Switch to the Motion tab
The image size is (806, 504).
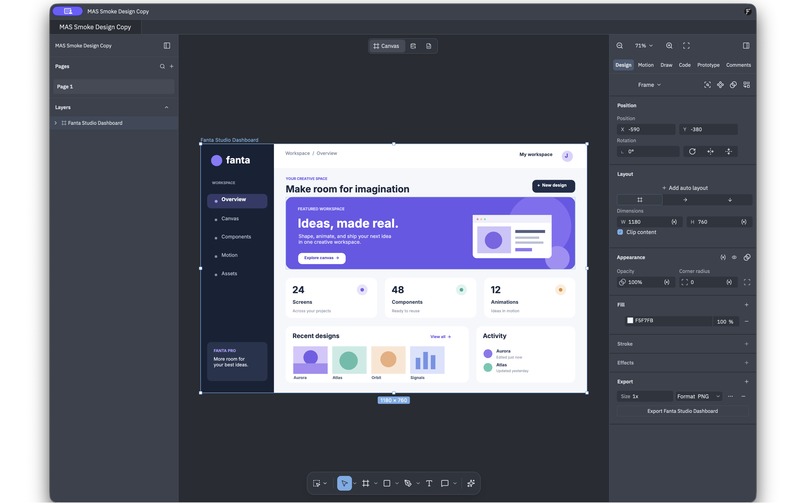[646, 65]
